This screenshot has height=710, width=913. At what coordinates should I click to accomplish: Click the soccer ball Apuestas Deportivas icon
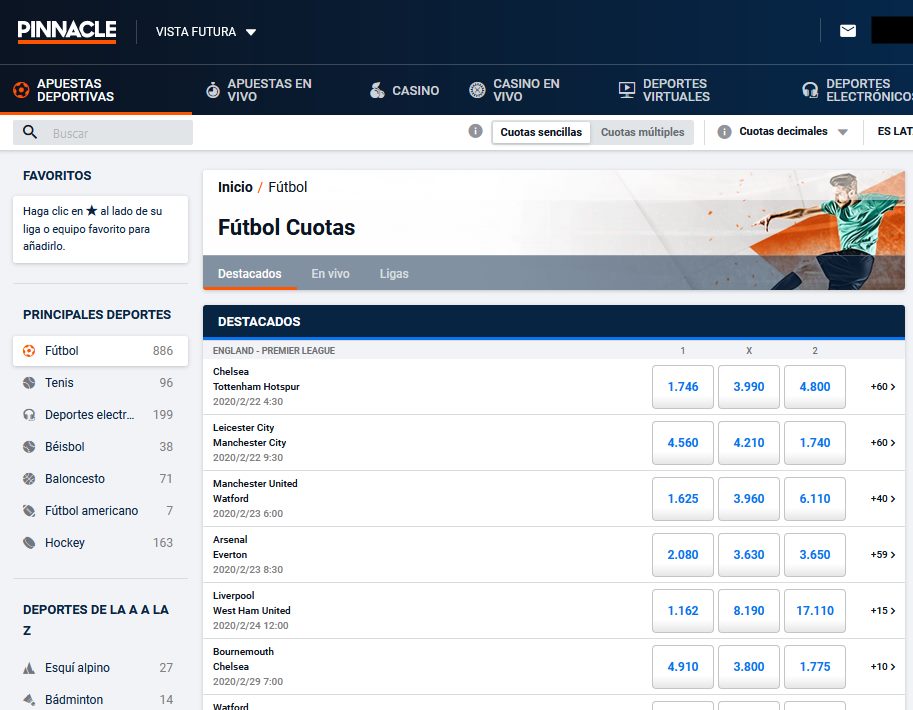pyautogui.click(x=22, y=90)
